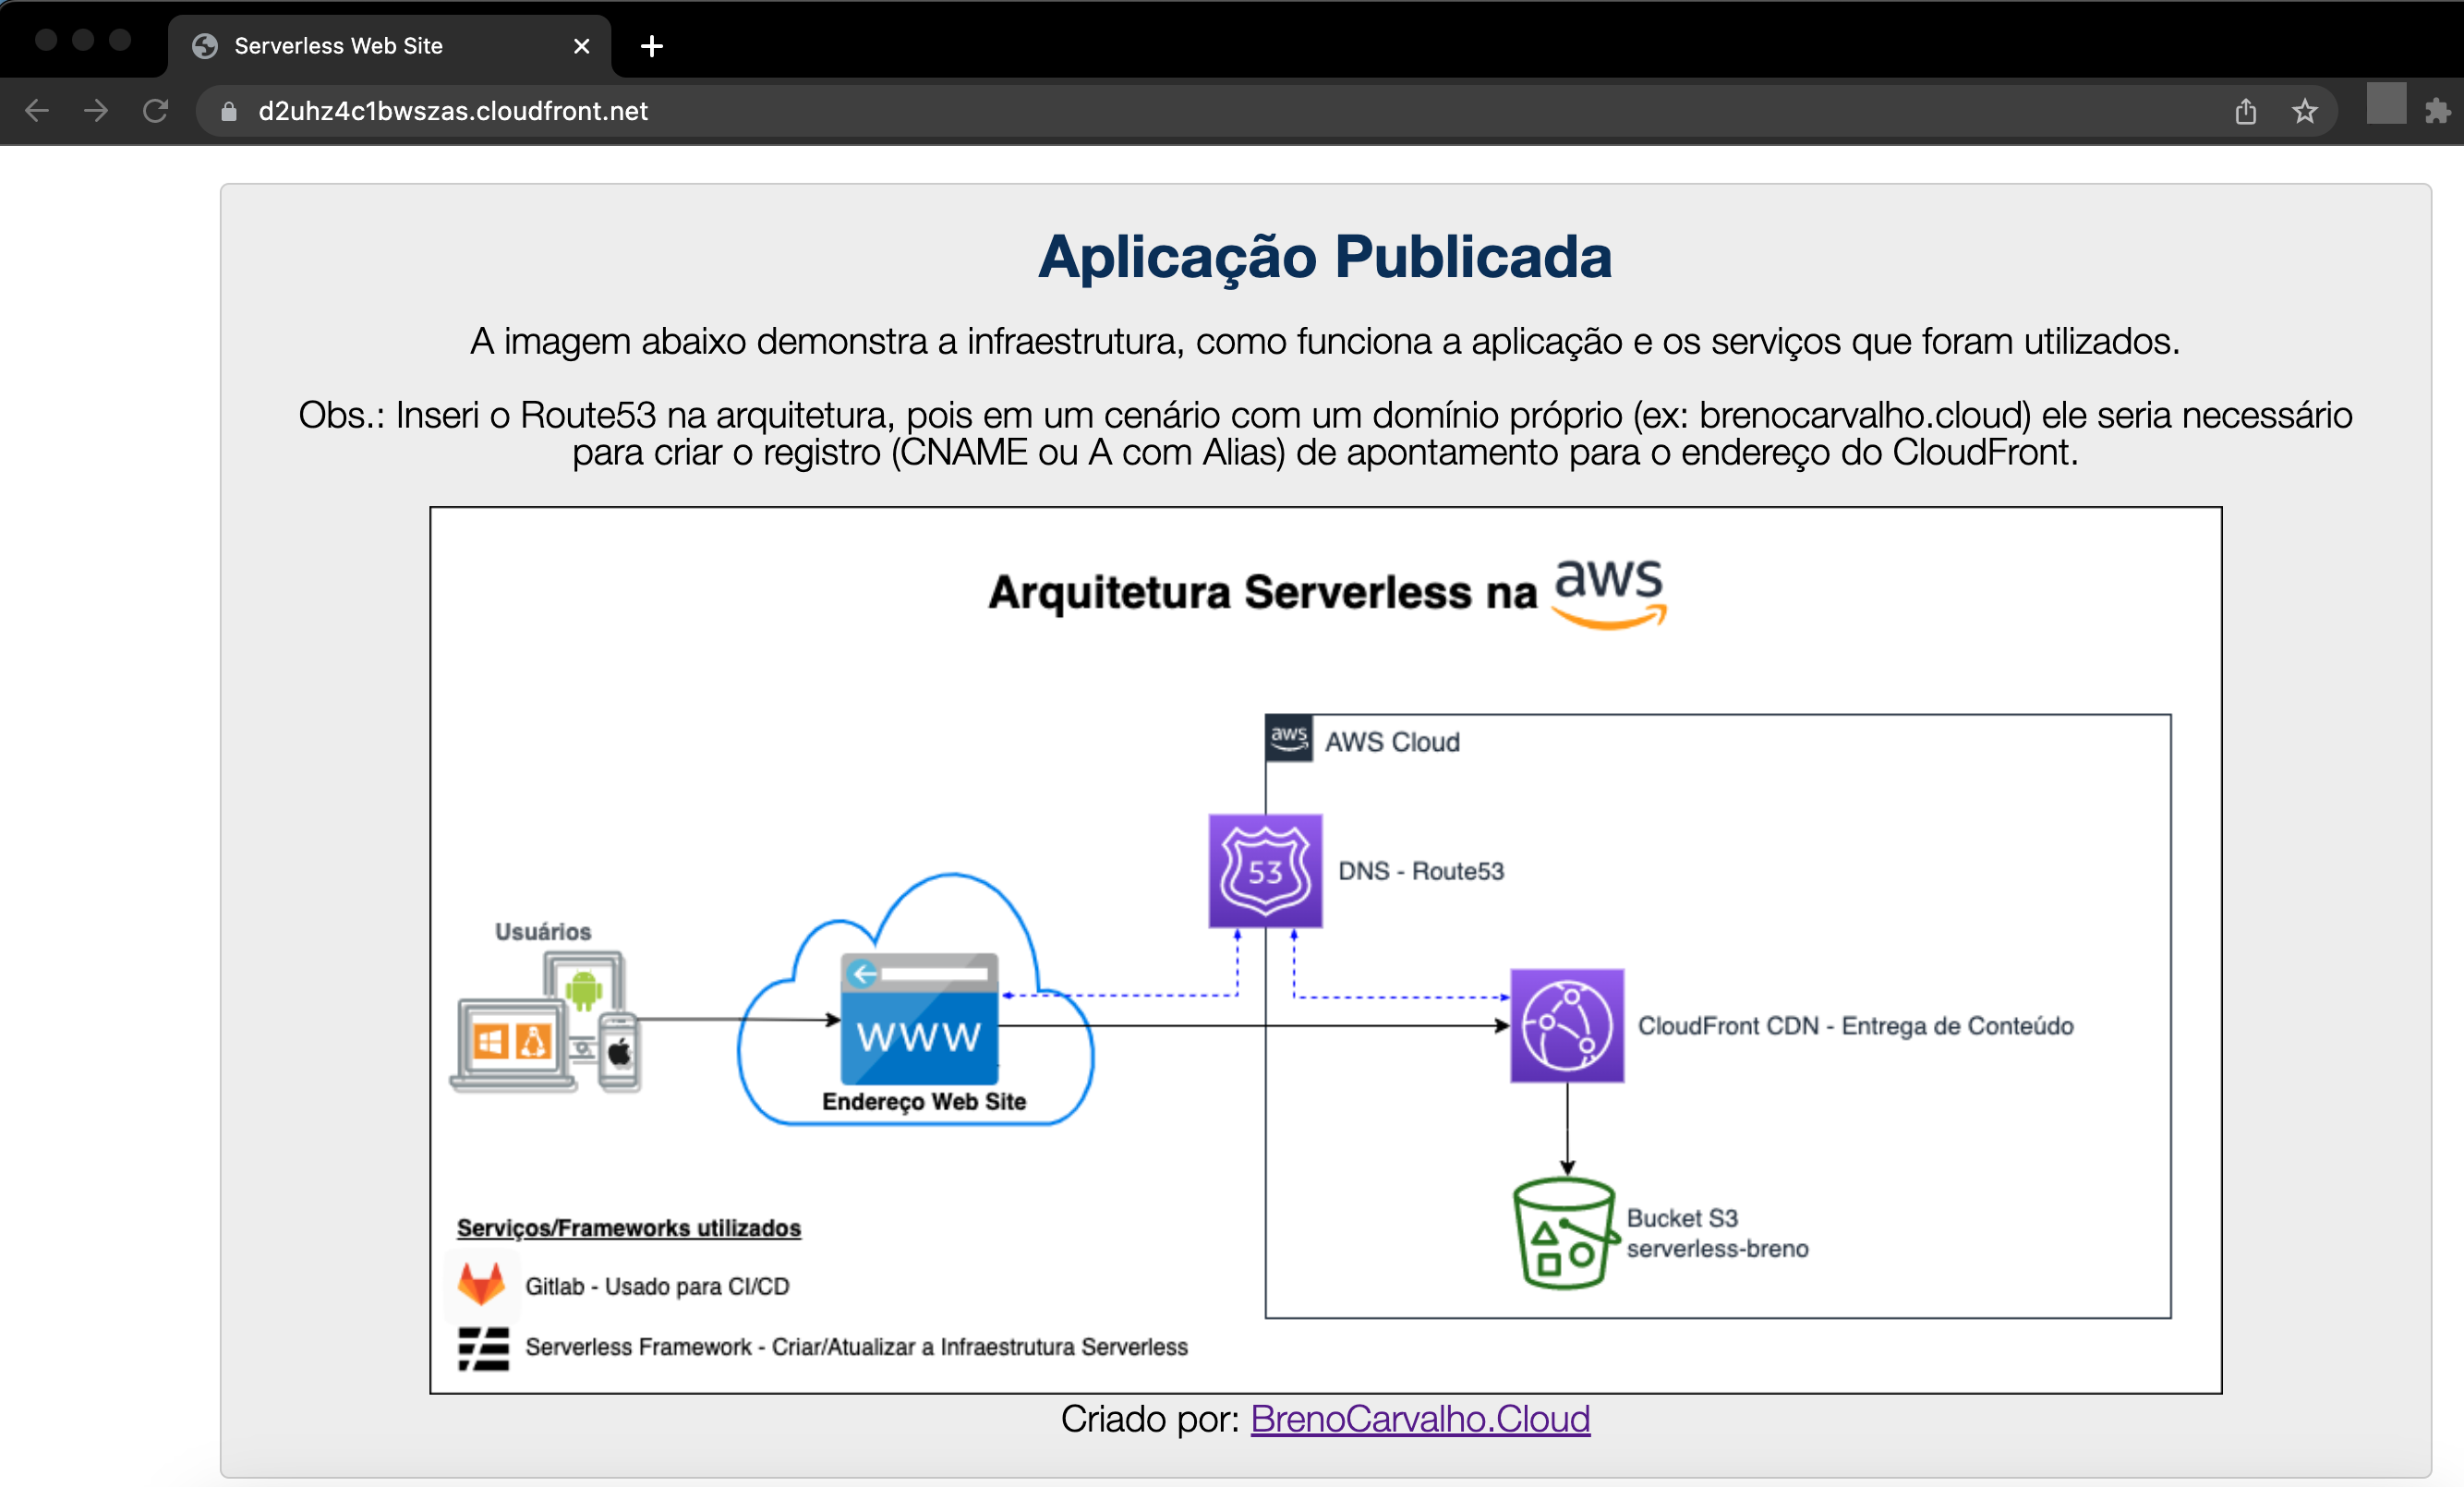
Task: Click the padlock site info icon
Action: (x=228, y=111)
